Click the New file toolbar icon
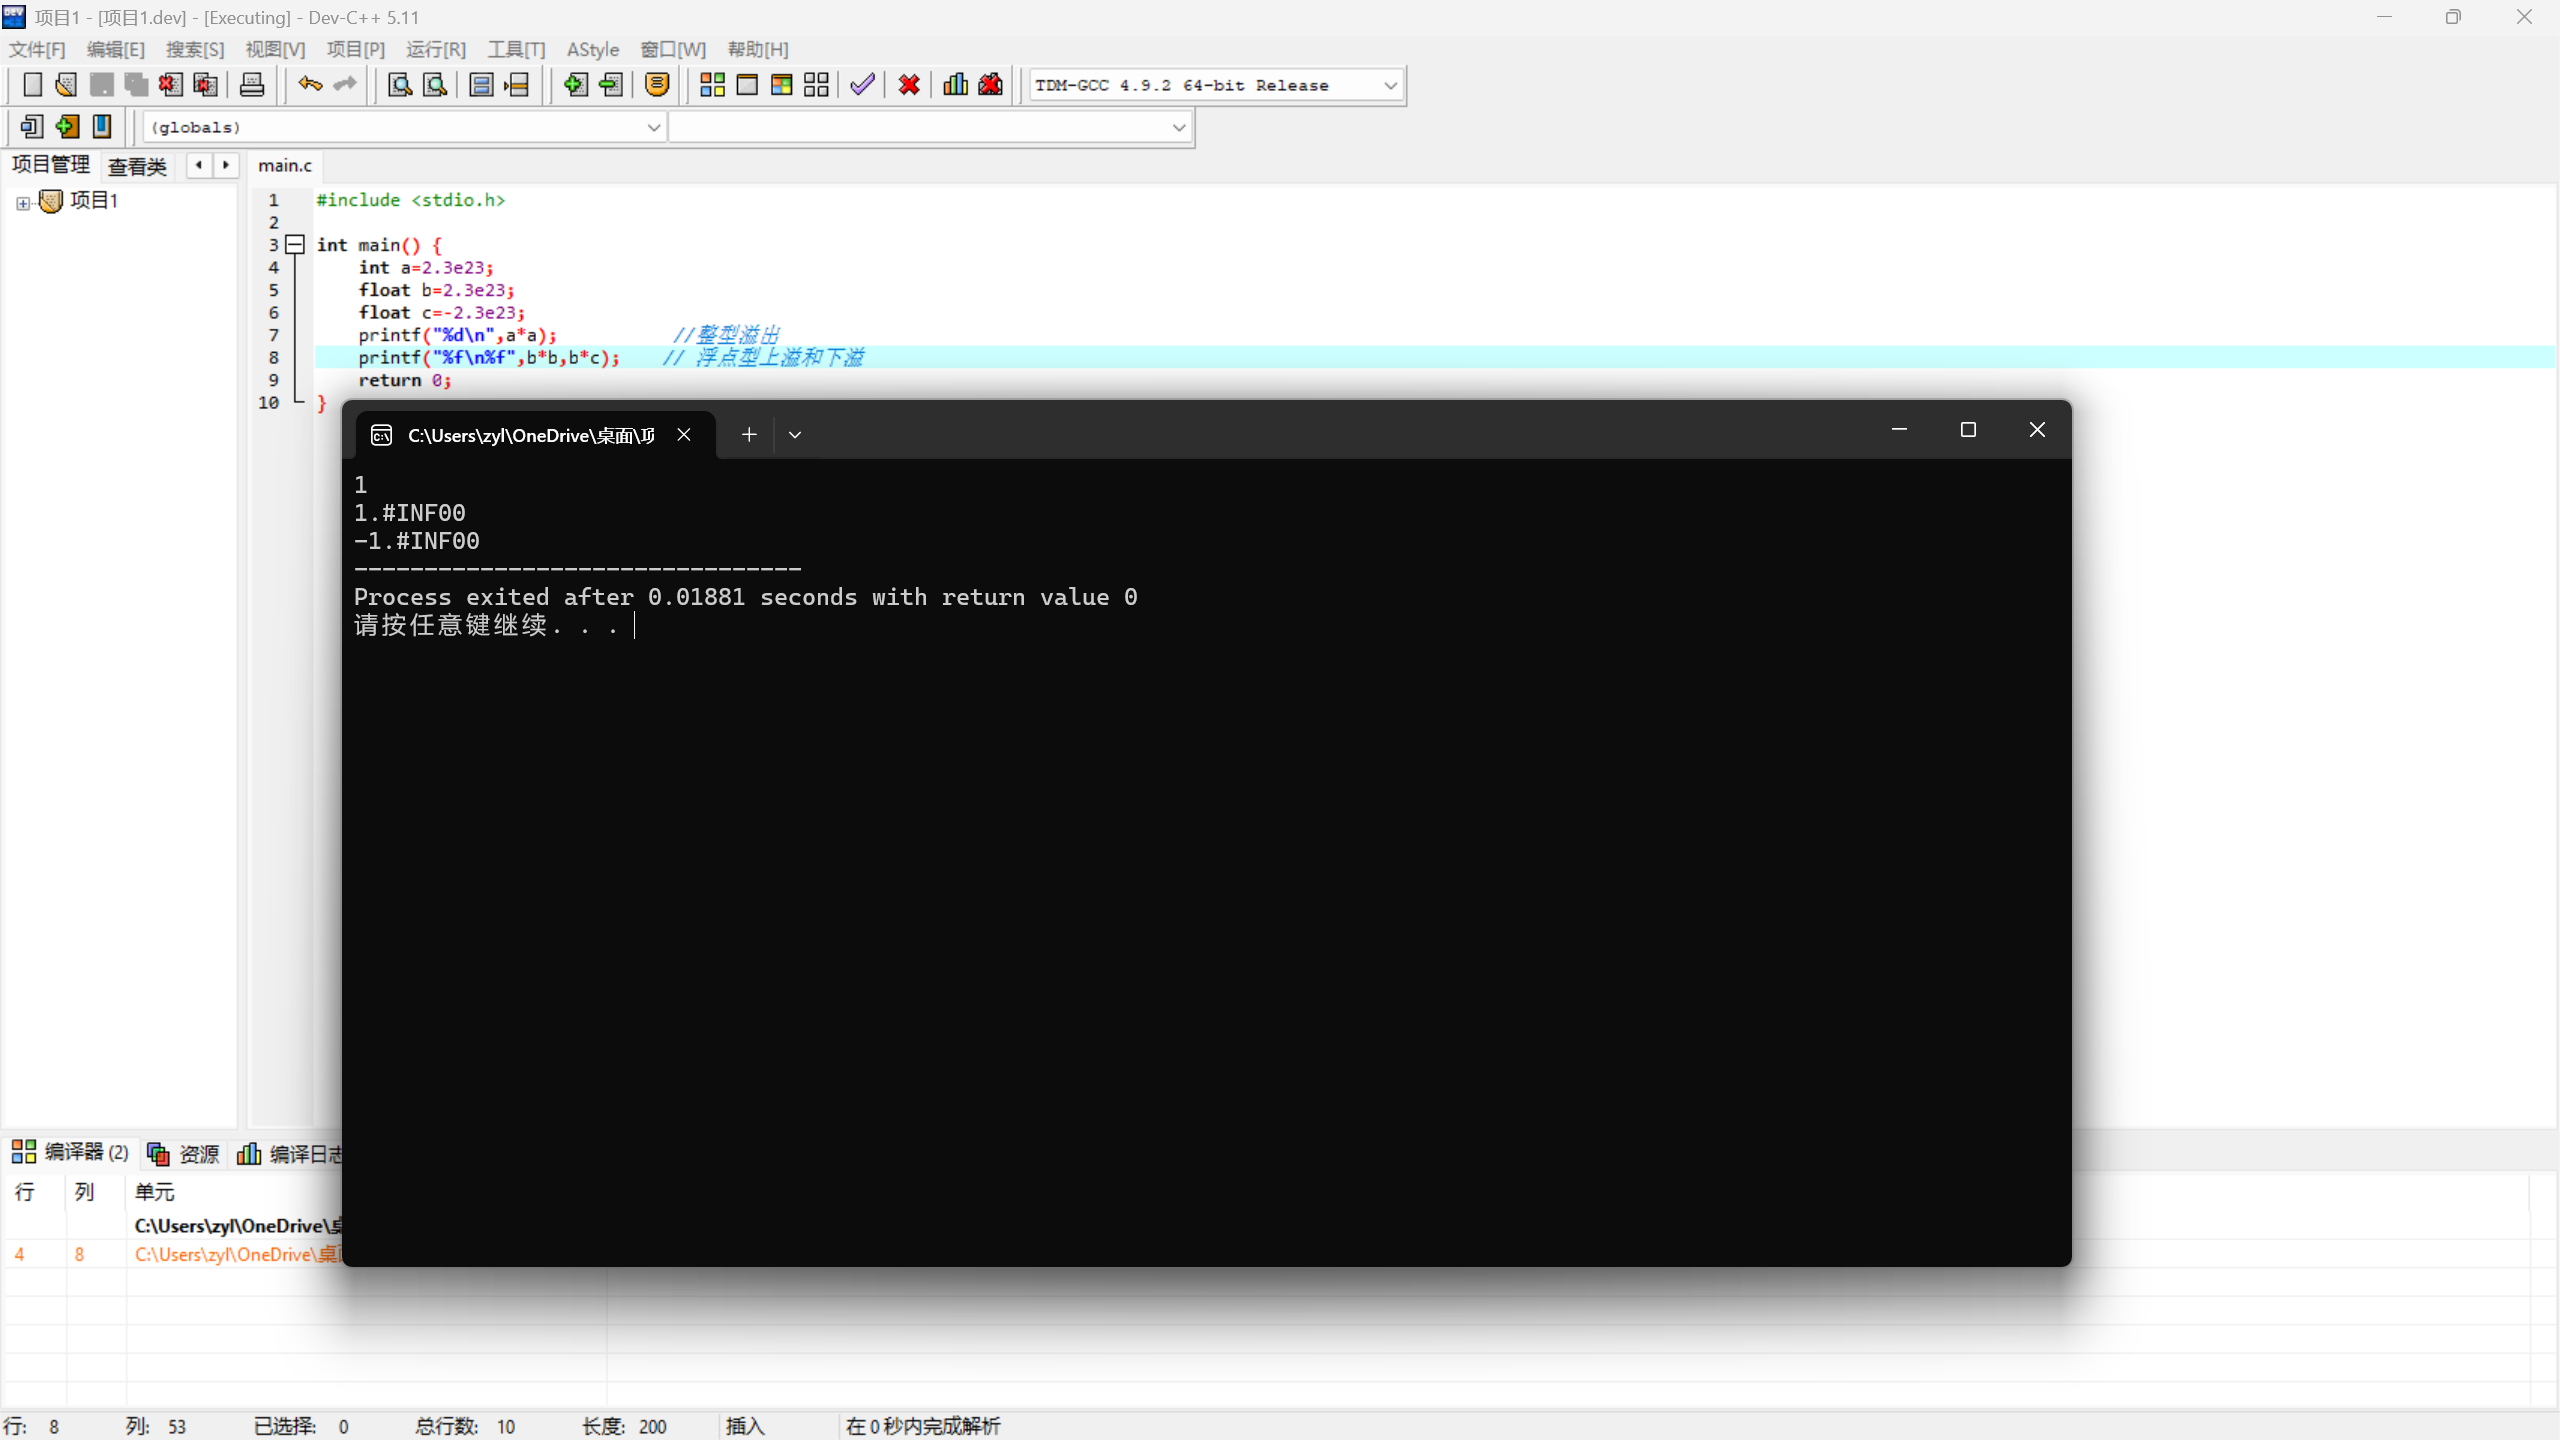2560x1440 pixels. tap(32, 85)
